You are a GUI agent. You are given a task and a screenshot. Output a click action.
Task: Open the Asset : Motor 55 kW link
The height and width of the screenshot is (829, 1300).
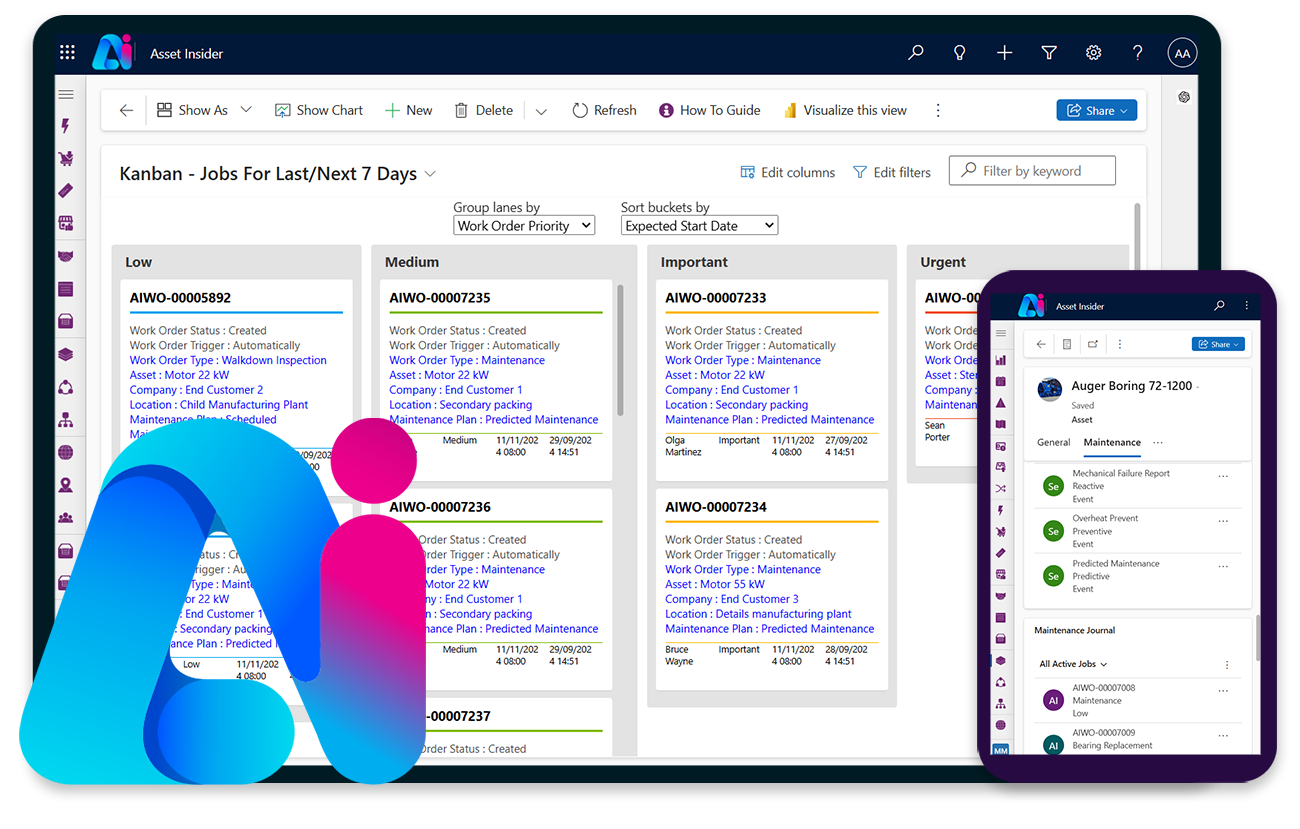click(x=715, y=585)
